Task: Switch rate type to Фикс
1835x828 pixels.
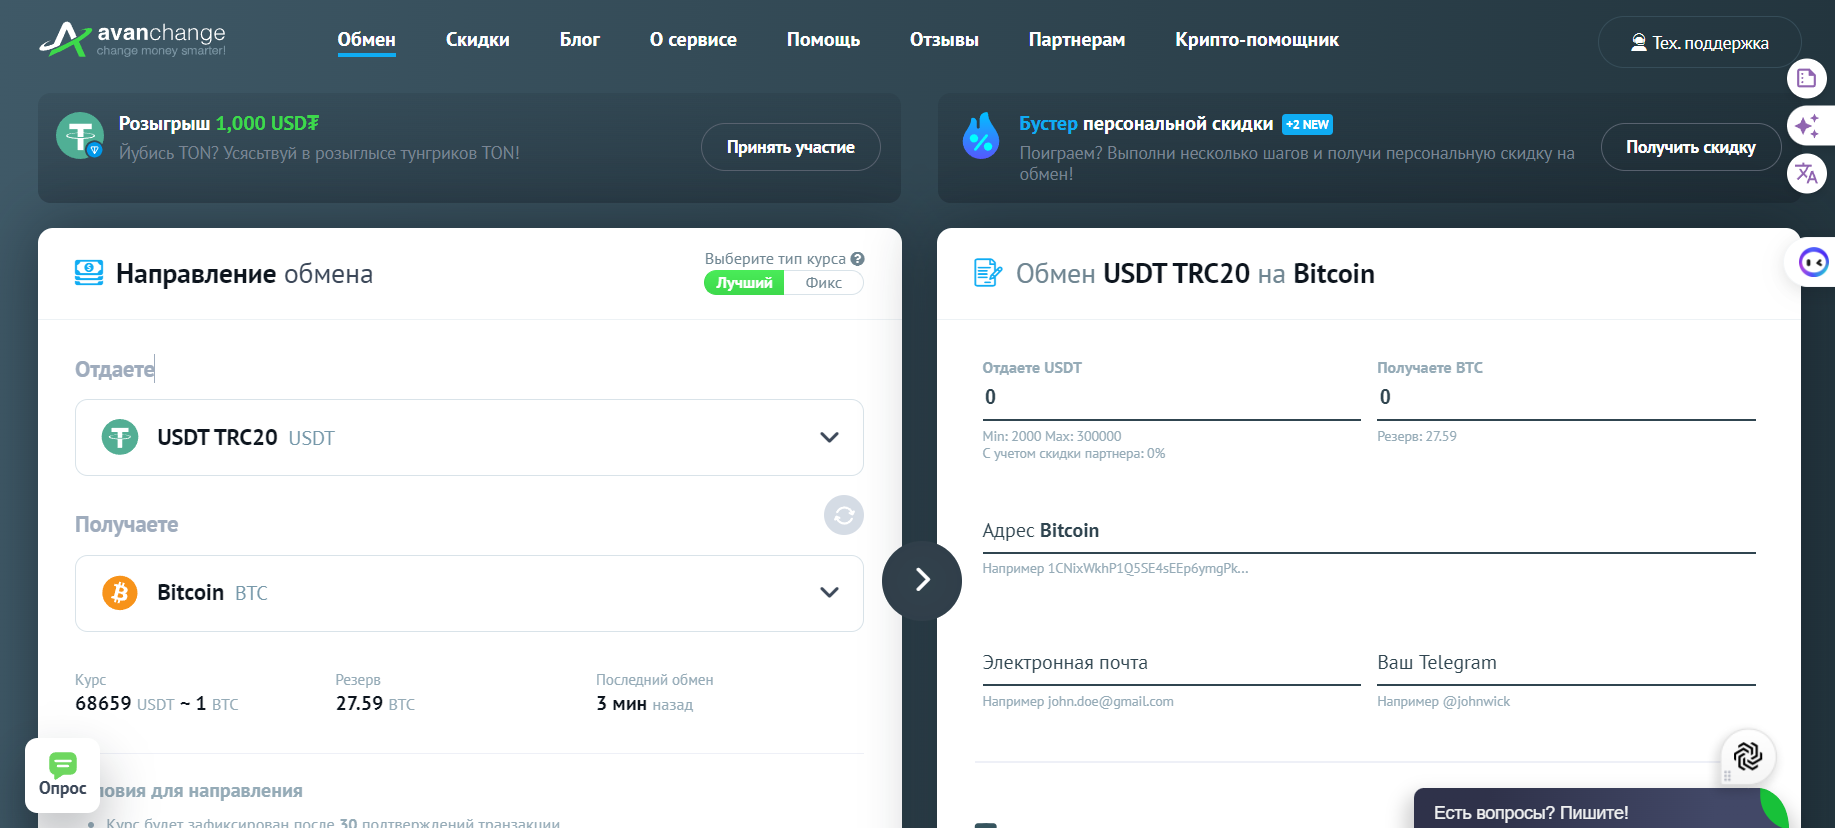Action: tap(823, 283)
